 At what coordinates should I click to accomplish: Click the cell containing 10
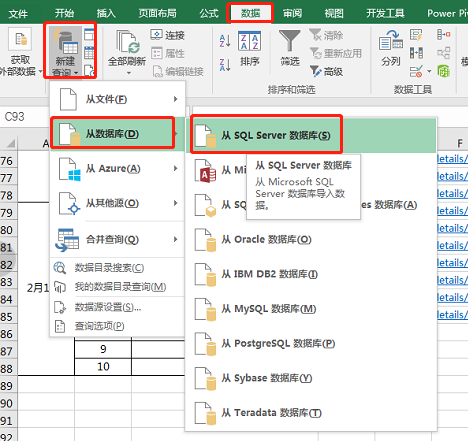[x=103, y=367]
